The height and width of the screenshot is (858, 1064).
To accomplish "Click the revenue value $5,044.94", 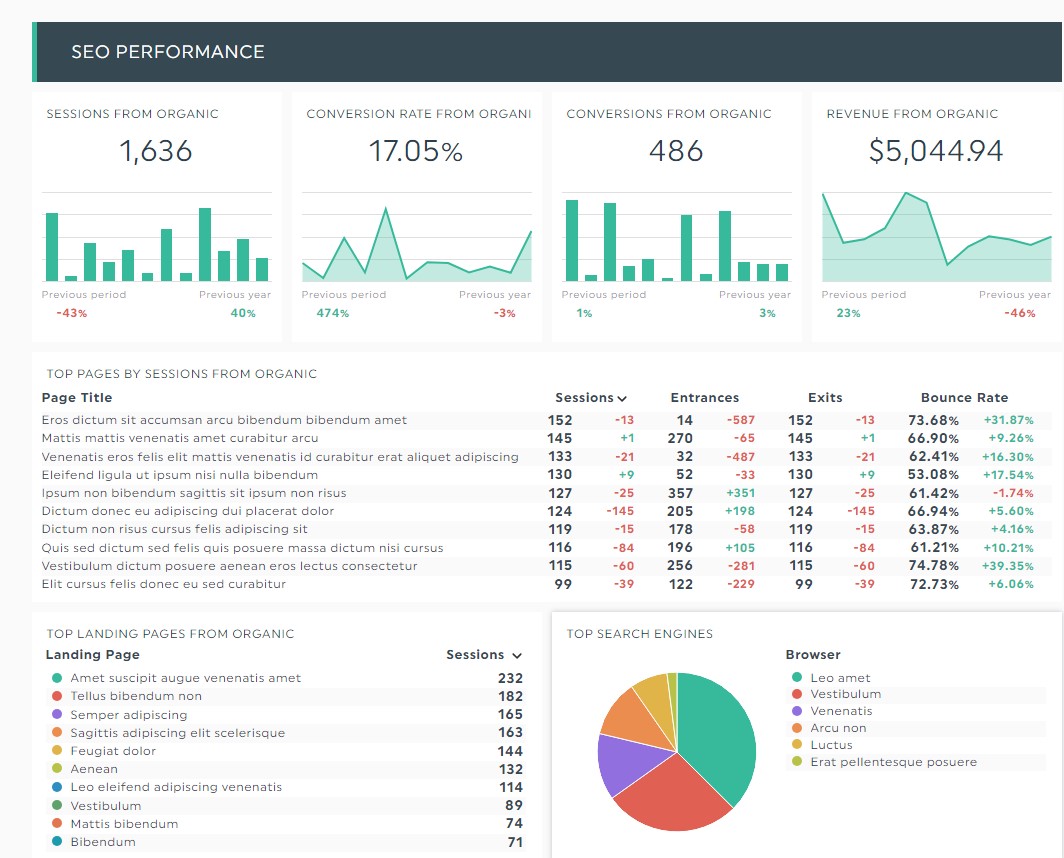I will point(936,151).
